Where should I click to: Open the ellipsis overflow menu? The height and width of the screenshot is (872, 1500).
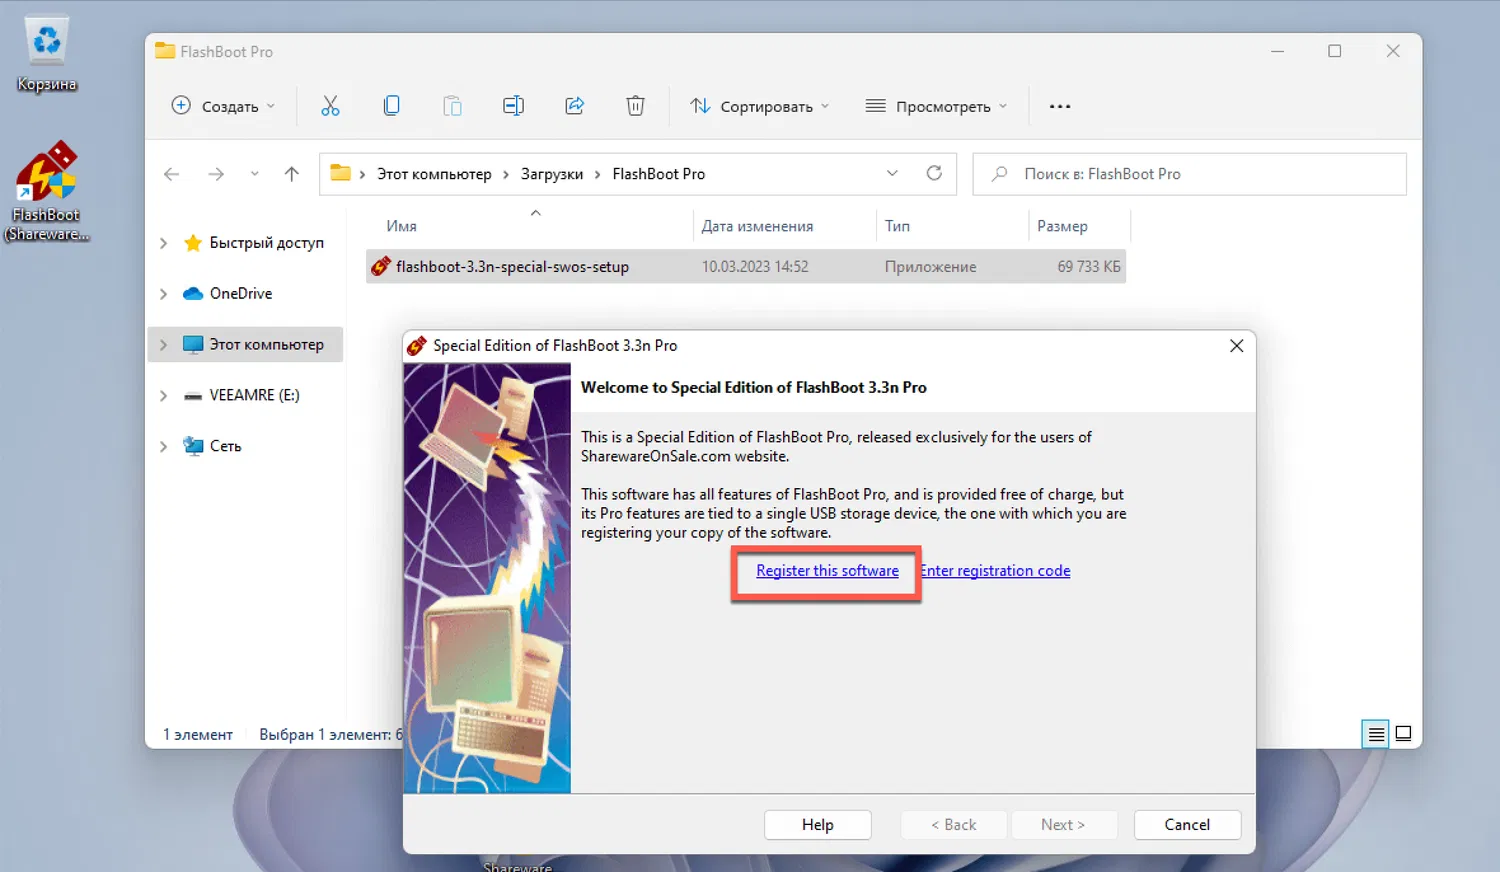pyautogui.click(x=1059, y=105)
